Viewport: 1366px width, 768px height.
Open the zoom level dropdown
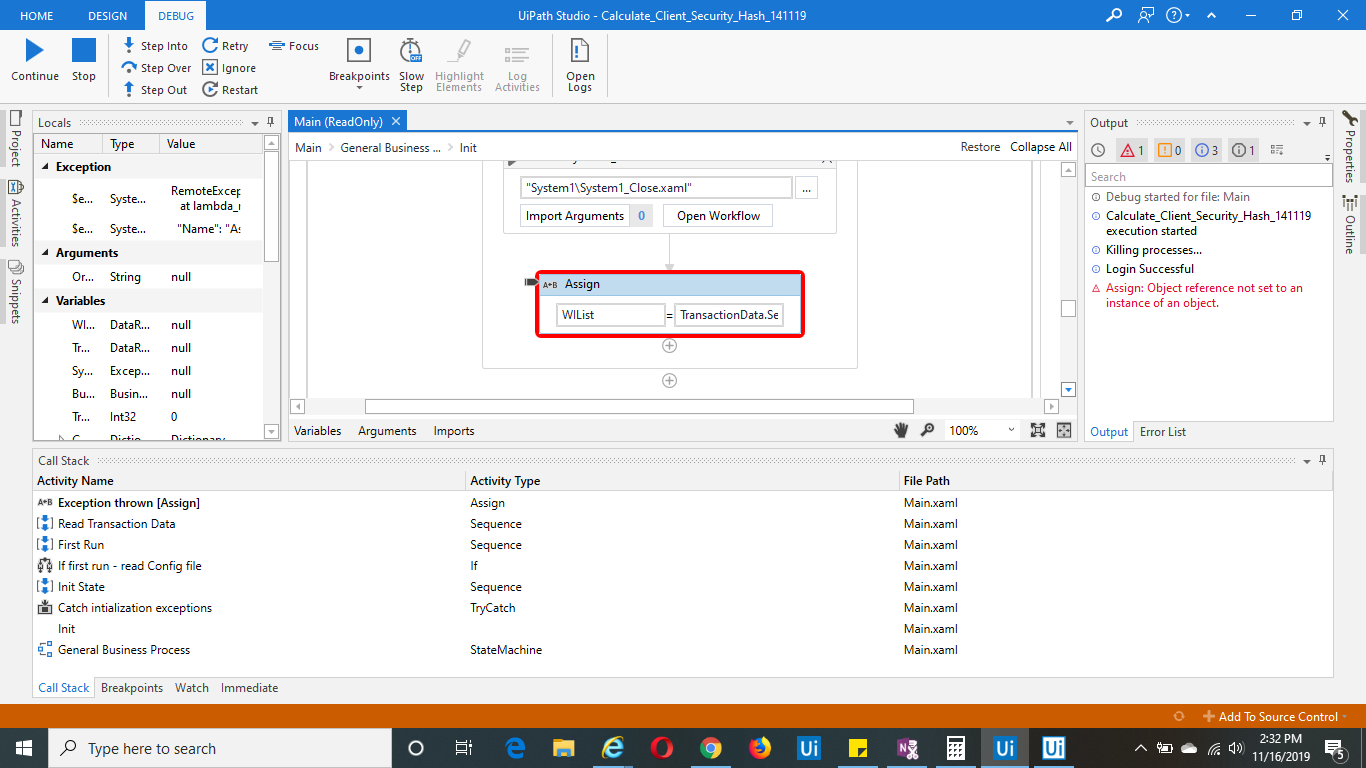(1011, 430)
